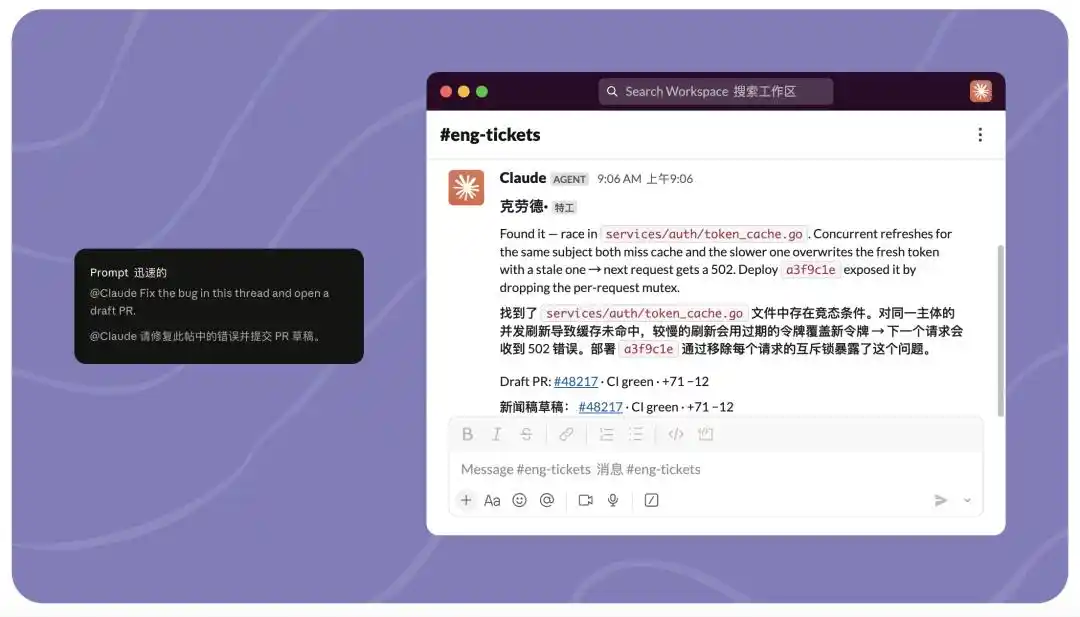The height and width of the screenshot is (617, 1080).
Task: Apply strikethrough formatting in the composer
Action: [x=526, y=434]
